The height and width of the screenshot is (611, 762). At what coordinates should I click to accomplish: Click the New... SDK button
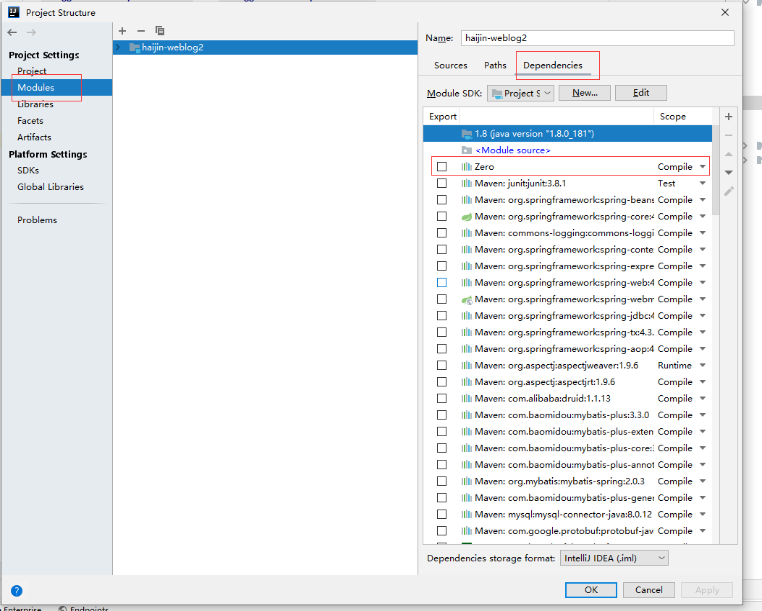[585, 93]
